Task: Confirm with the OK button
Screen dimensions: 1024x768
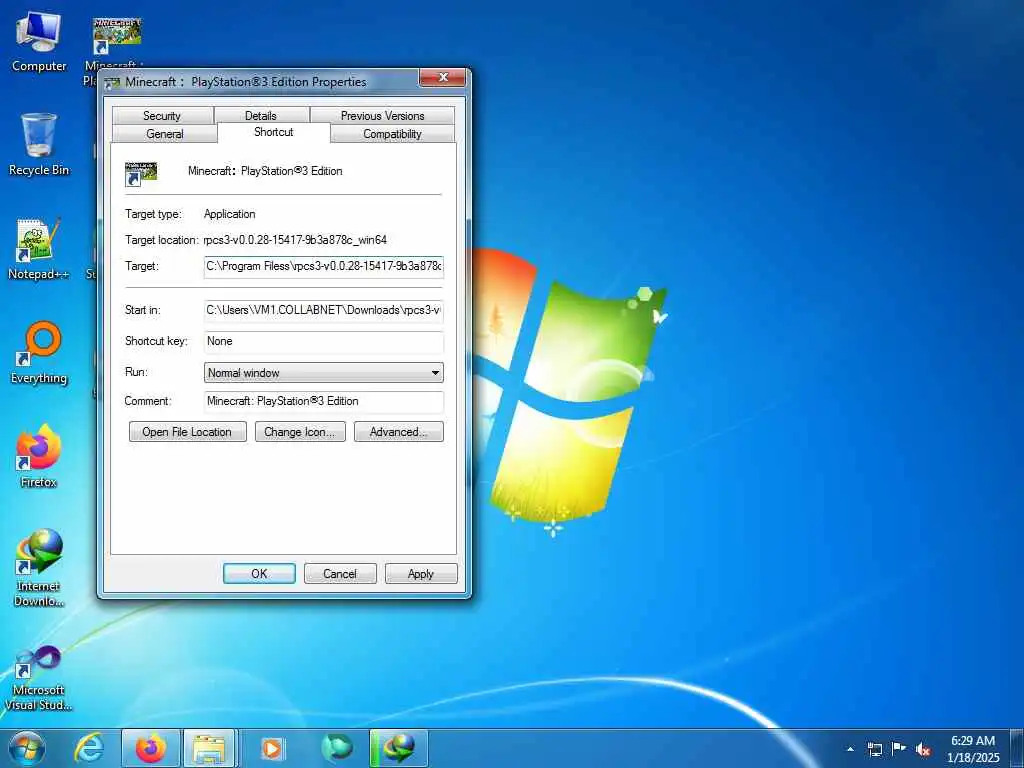Action: click(x=259, y=573)
